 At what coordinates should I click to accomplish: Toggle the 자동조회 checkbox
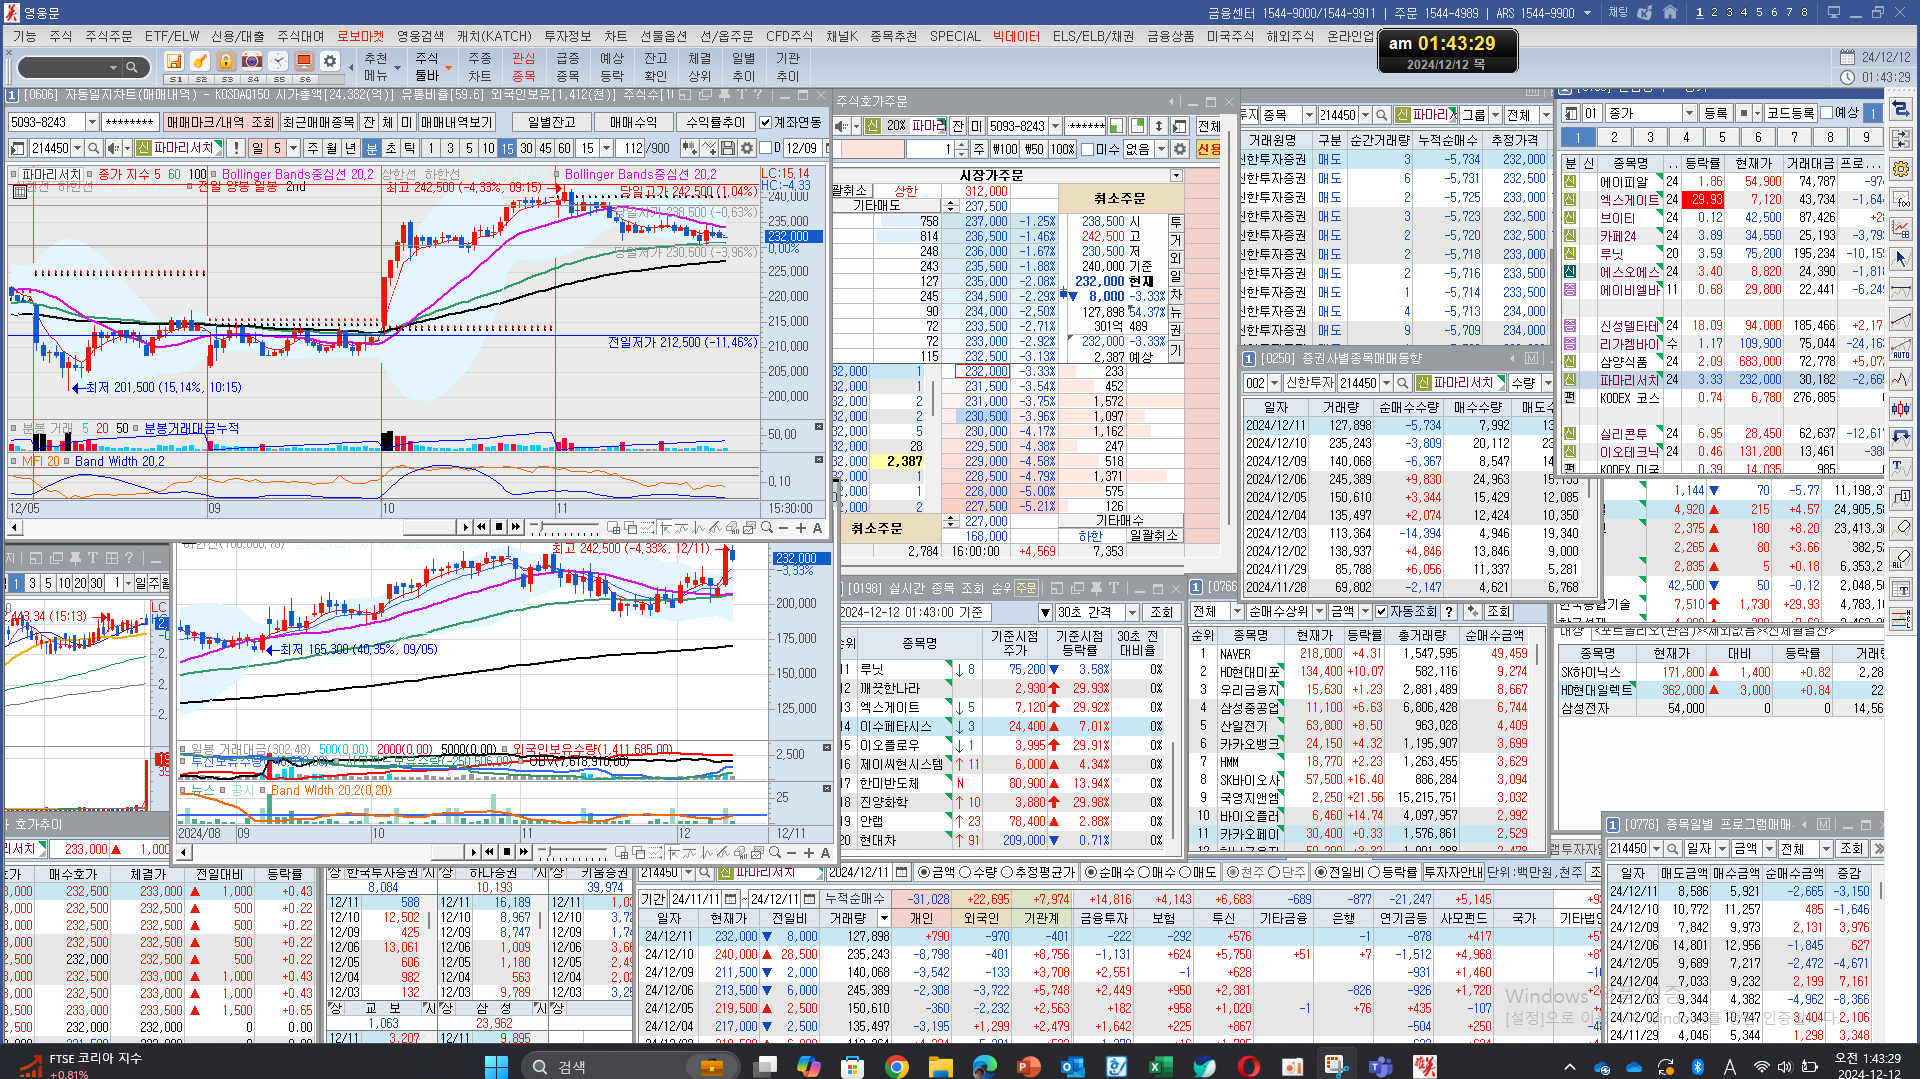(x=1381, y=611)
